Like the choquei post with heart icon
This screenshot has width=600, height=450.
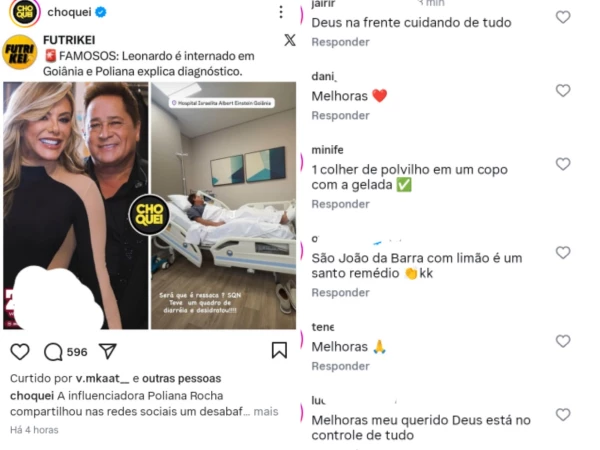(20, 352)
